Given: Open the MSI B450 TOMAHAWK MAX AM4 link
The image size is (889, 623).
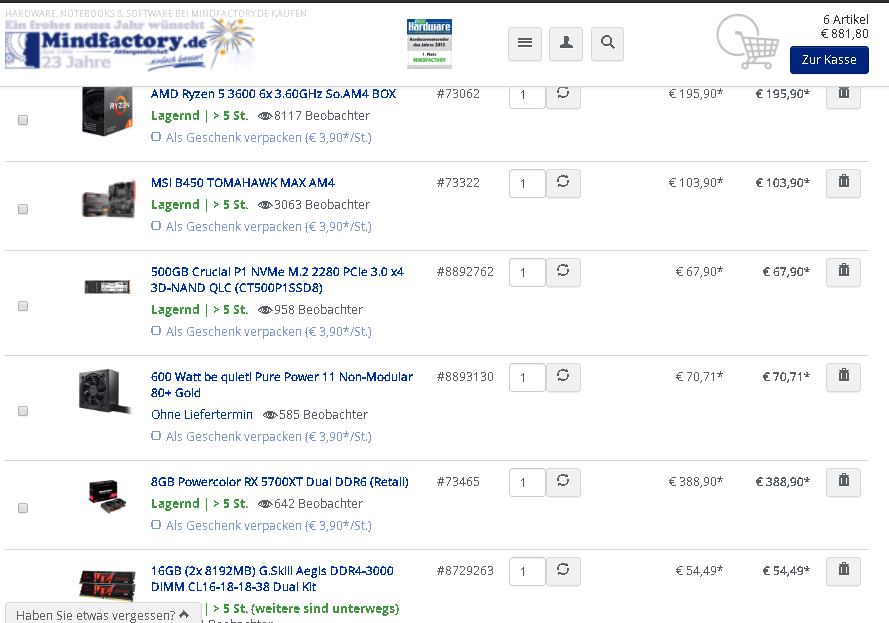Looking at the screenshot, I should click(243, 183).
